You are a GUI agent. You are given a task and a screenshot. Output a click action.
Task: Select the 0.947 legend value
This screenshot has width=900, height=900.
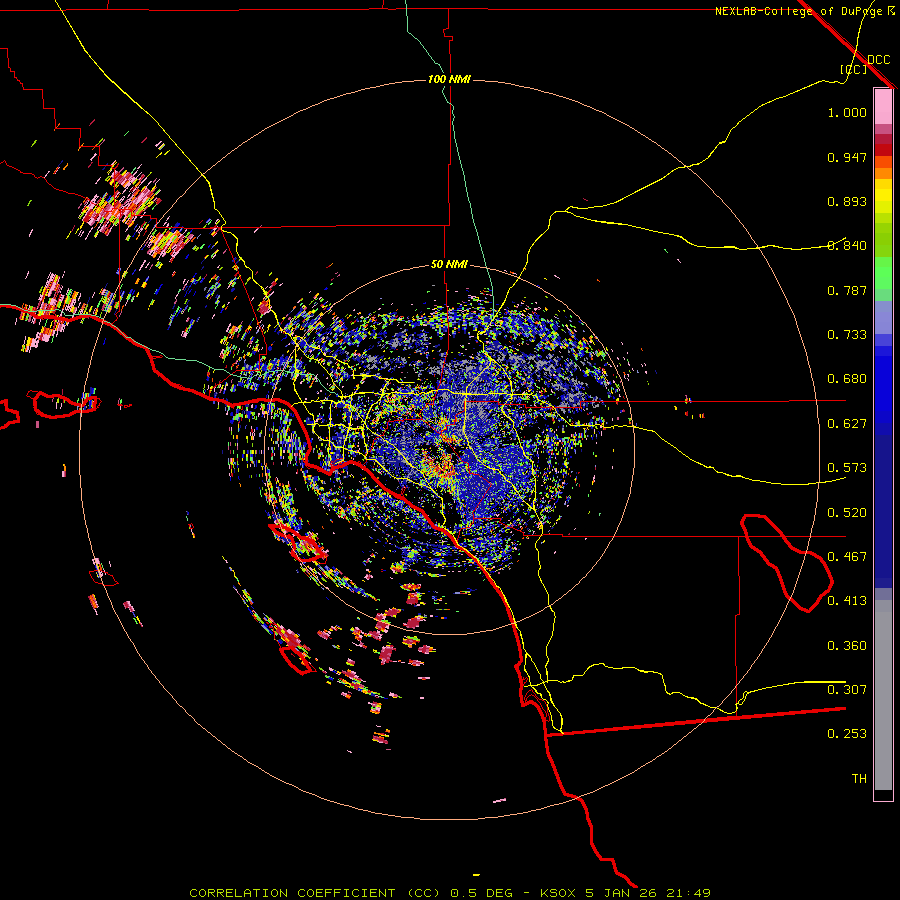pos(847,157)
